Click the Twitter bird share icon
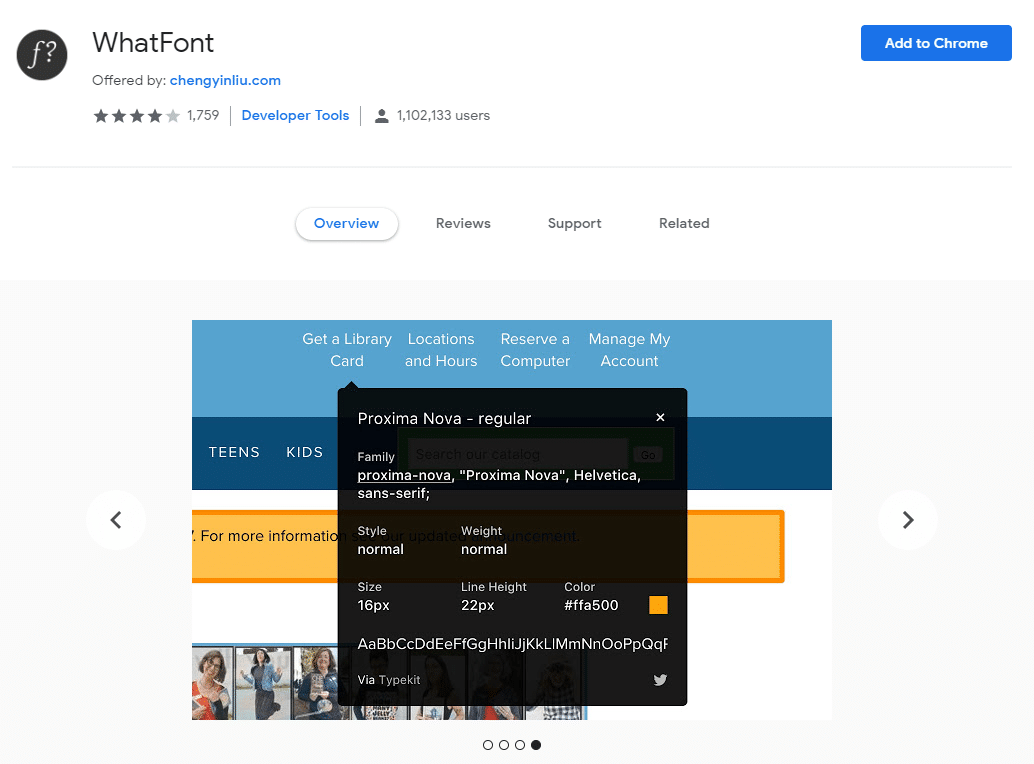Screen dimensions: 1034x764 660,680
